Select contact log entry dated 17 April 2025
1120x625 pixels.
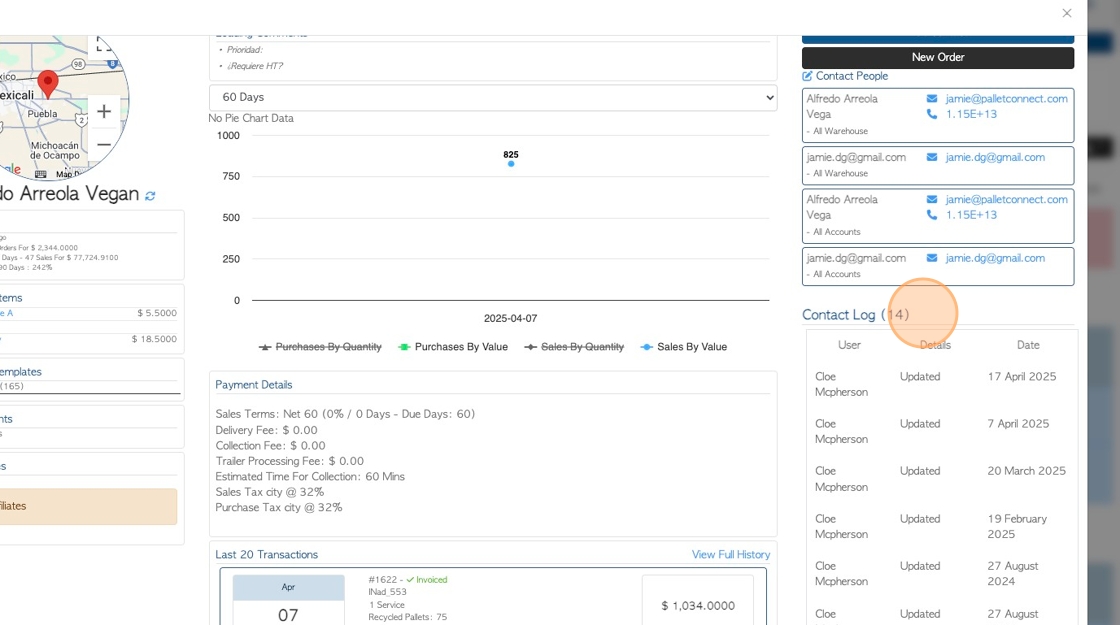[940, 384]
